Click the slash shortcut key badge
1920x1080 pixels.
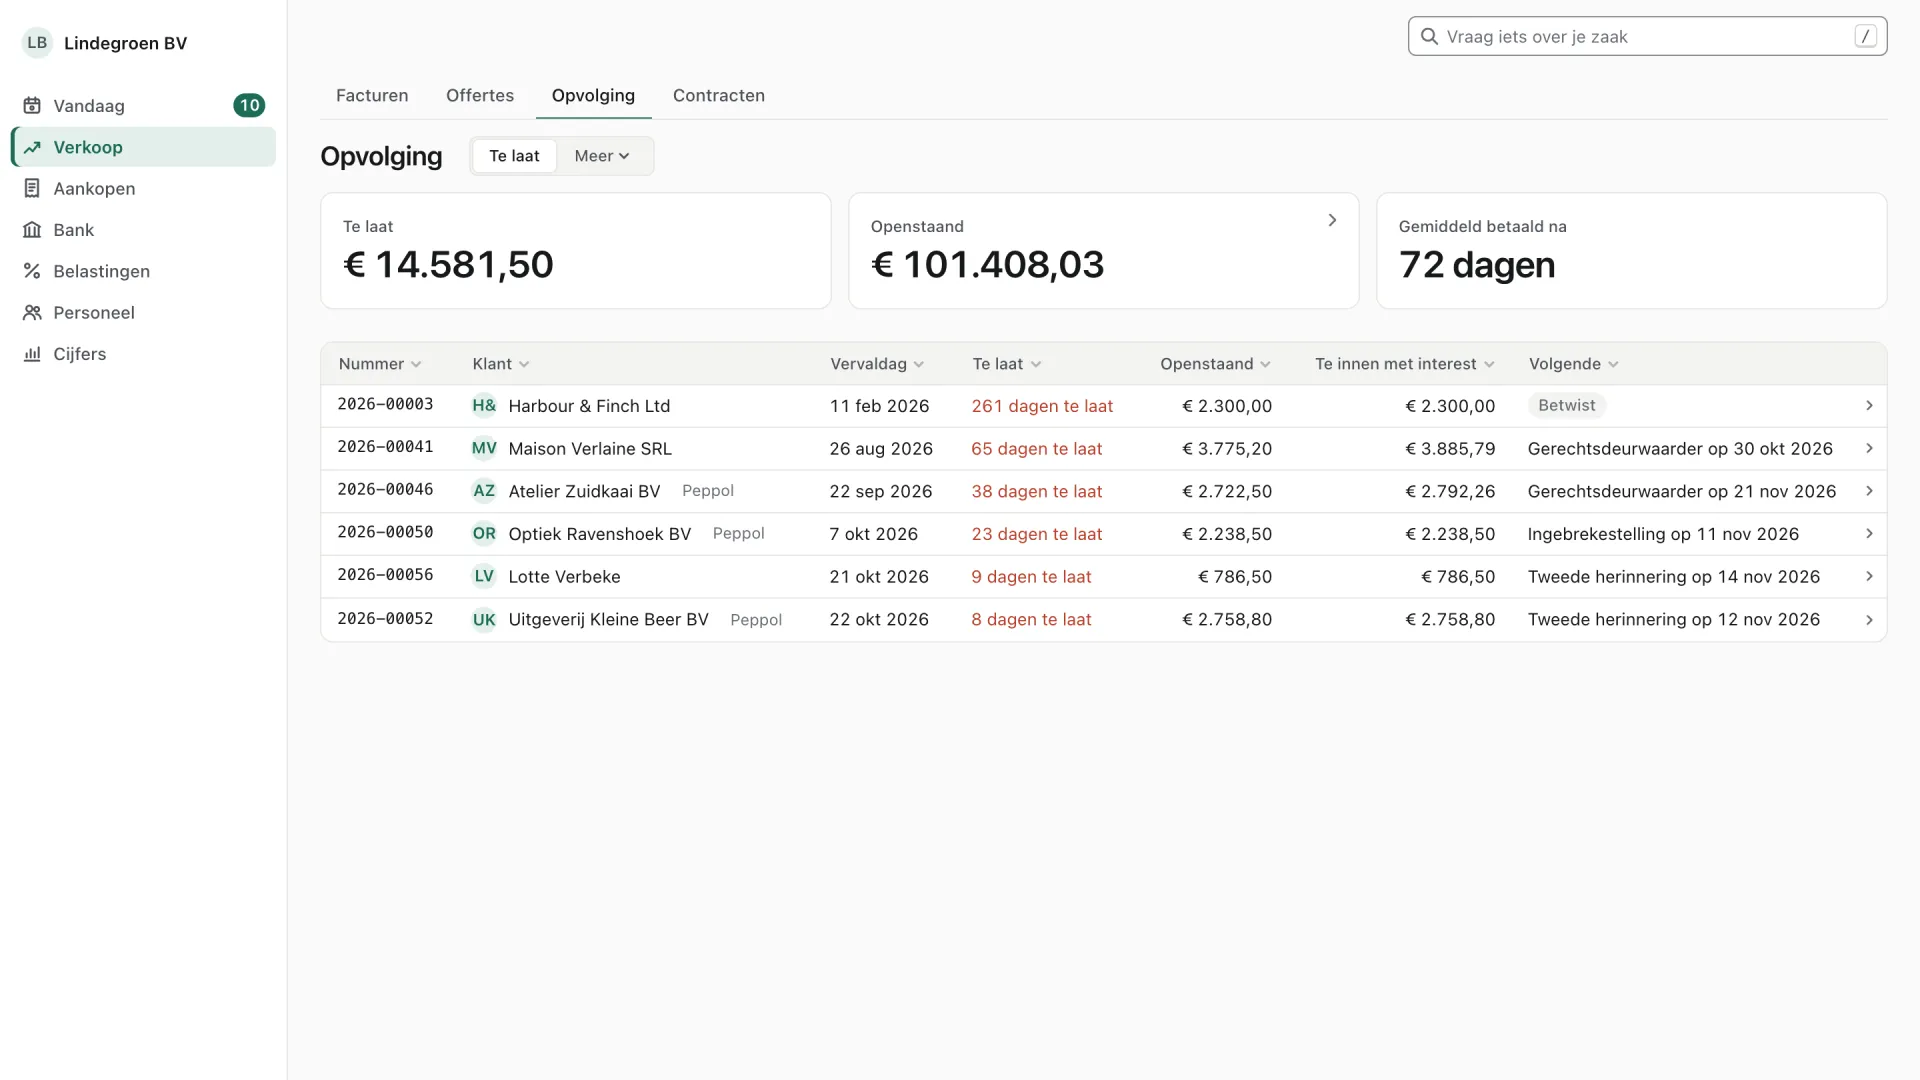(1865, 36)
